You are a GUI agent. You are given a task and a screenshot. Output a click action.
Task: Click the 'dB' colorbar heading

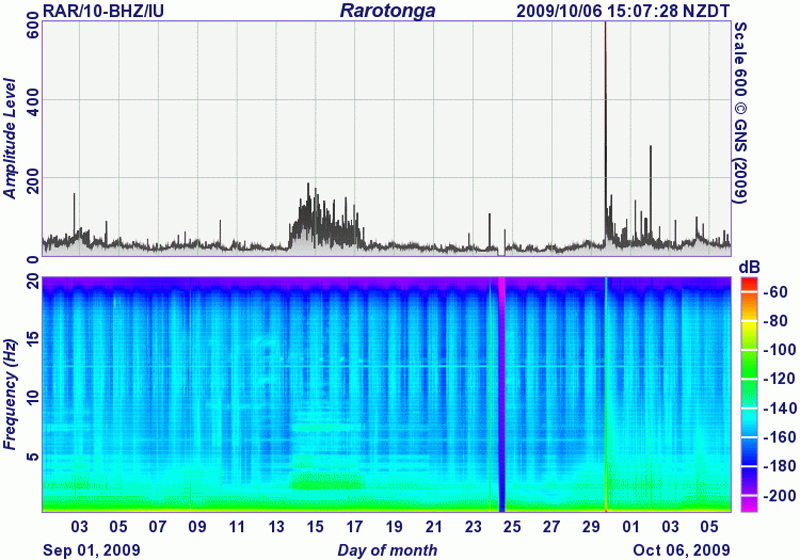pos(749,267)
